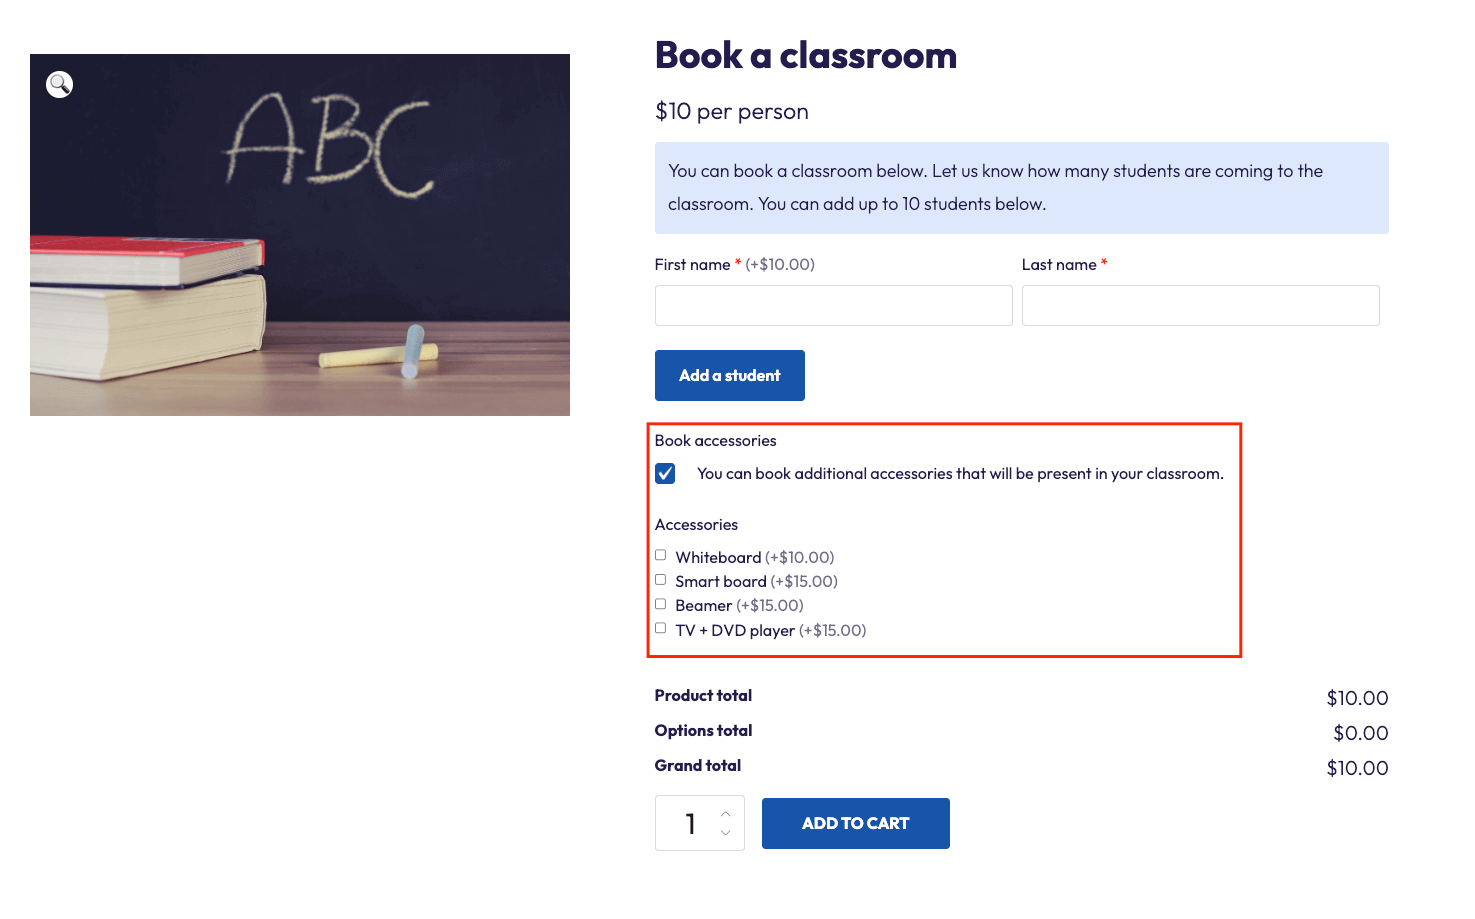Click inside the quantity number field
Viewport: 1475px width, 919px height.
[689, 823]
